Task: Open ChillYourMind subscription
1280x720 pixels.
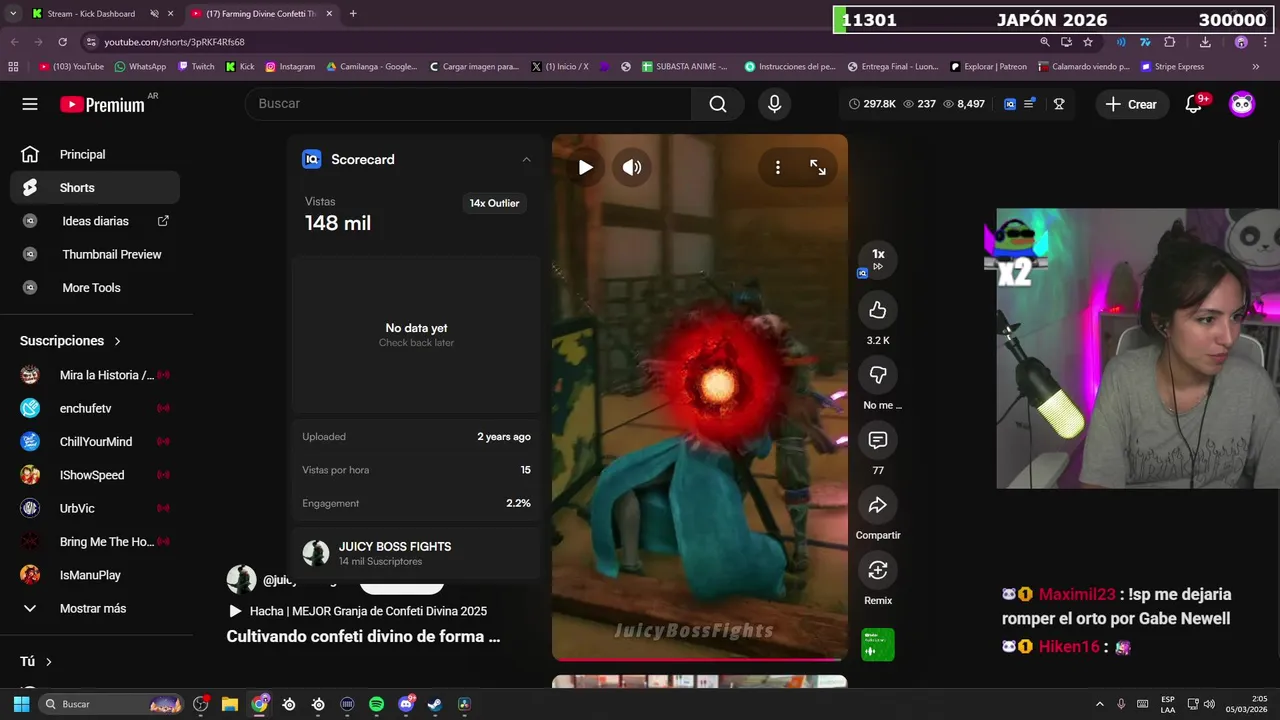Action: coord(95,441)
